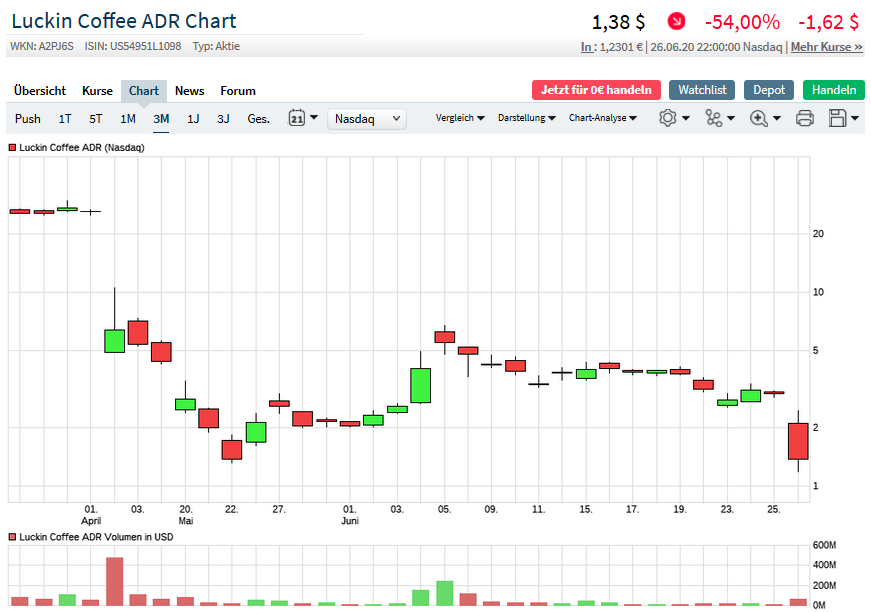This screenshot has height=612, width=871.
Task: Open the Vergleich dropdown
Action: click(460, 118)
